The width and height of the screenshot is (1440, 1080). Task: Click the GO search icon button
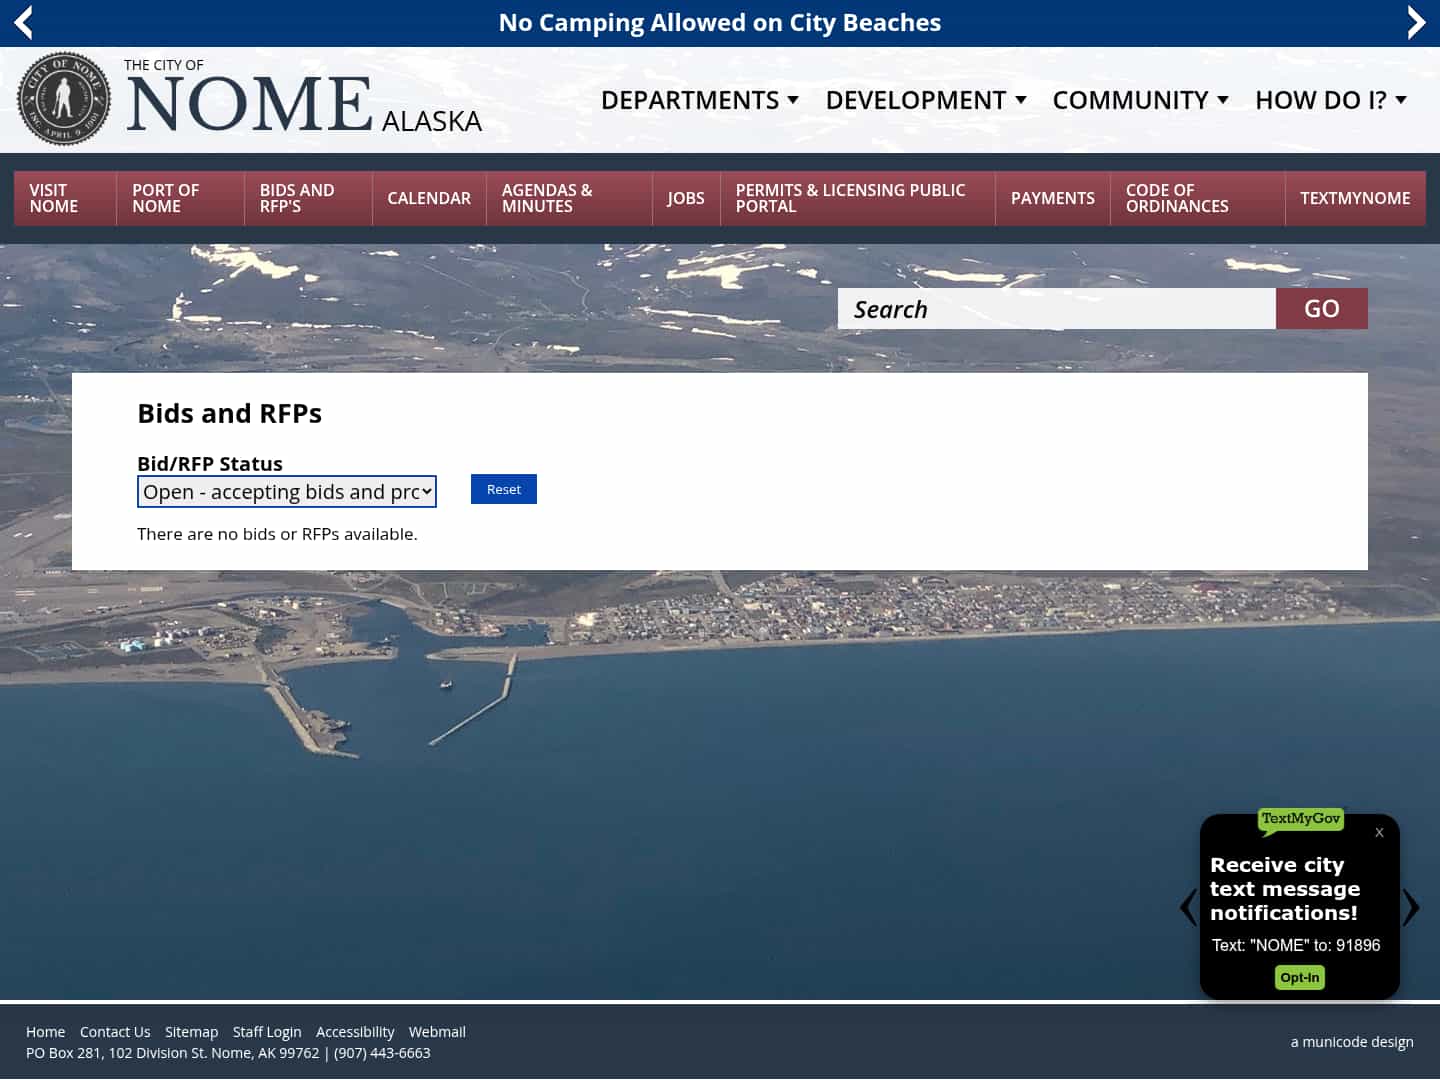coord(1321,308)
